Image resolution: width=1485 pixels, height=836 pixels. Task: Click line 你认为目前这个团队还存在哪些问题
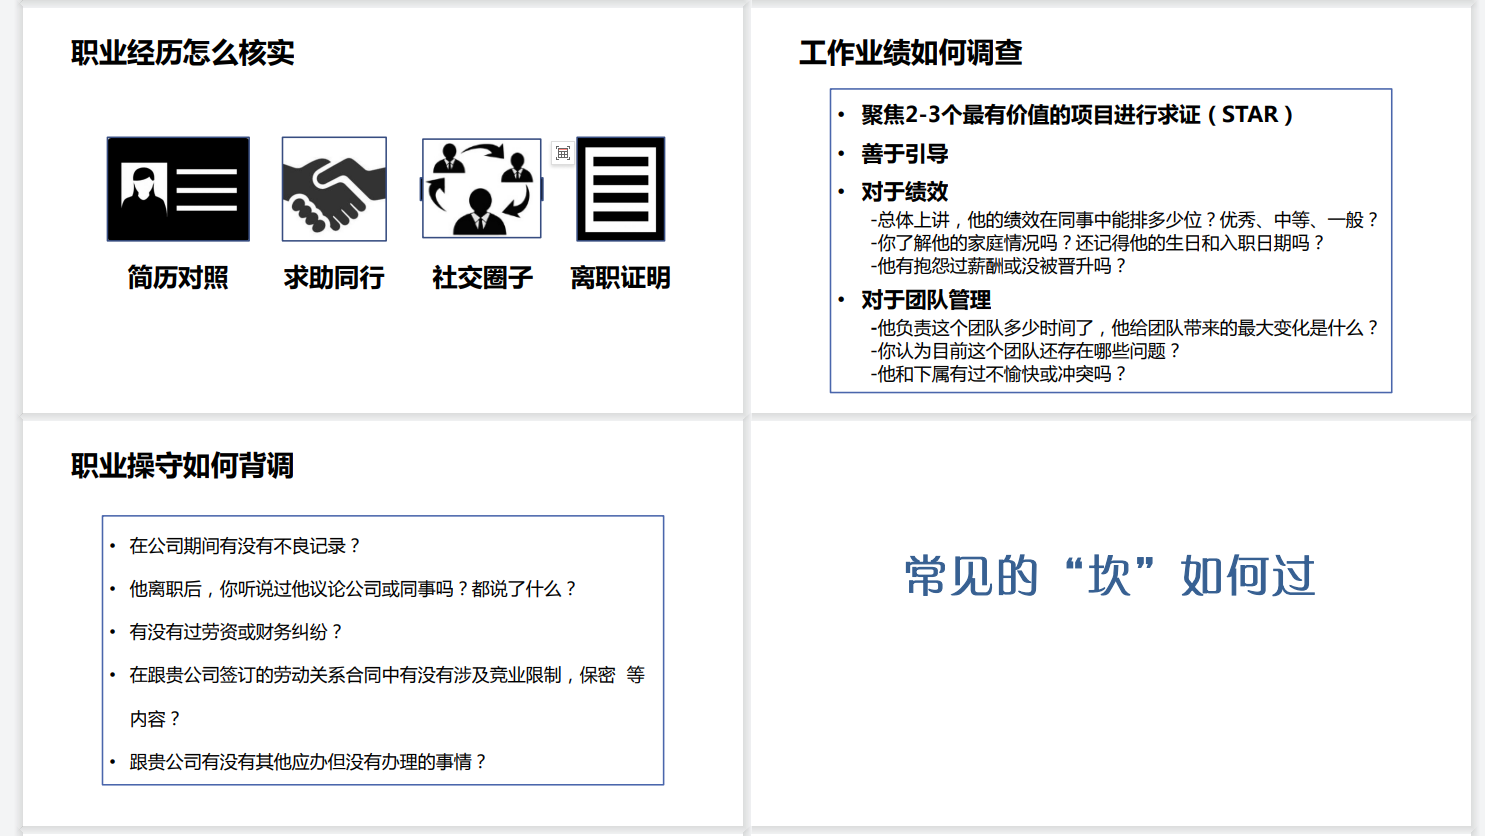click(x=1026, y=351)
